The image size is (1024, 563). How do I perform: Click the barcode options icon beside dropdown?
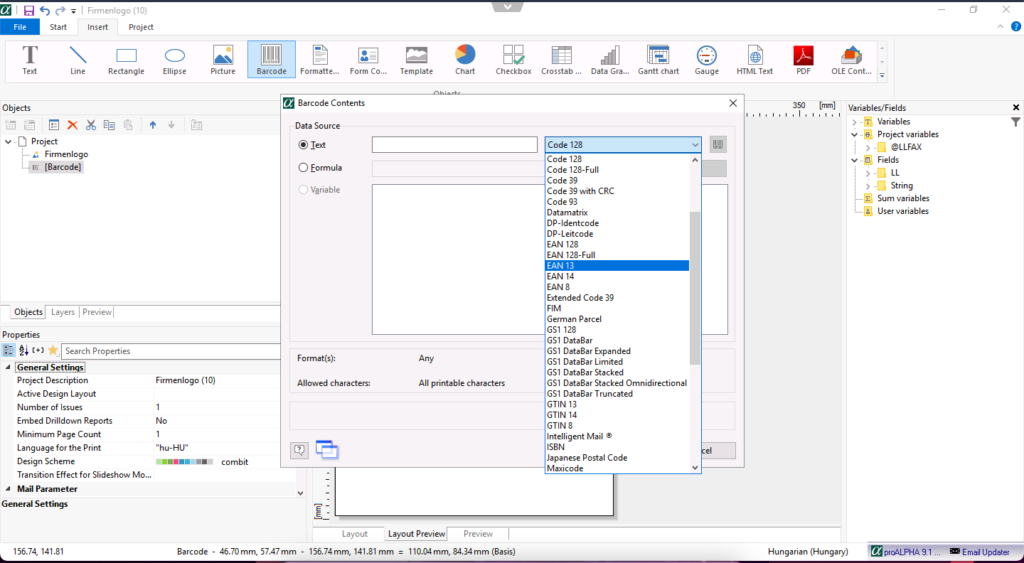pos(718,145)
